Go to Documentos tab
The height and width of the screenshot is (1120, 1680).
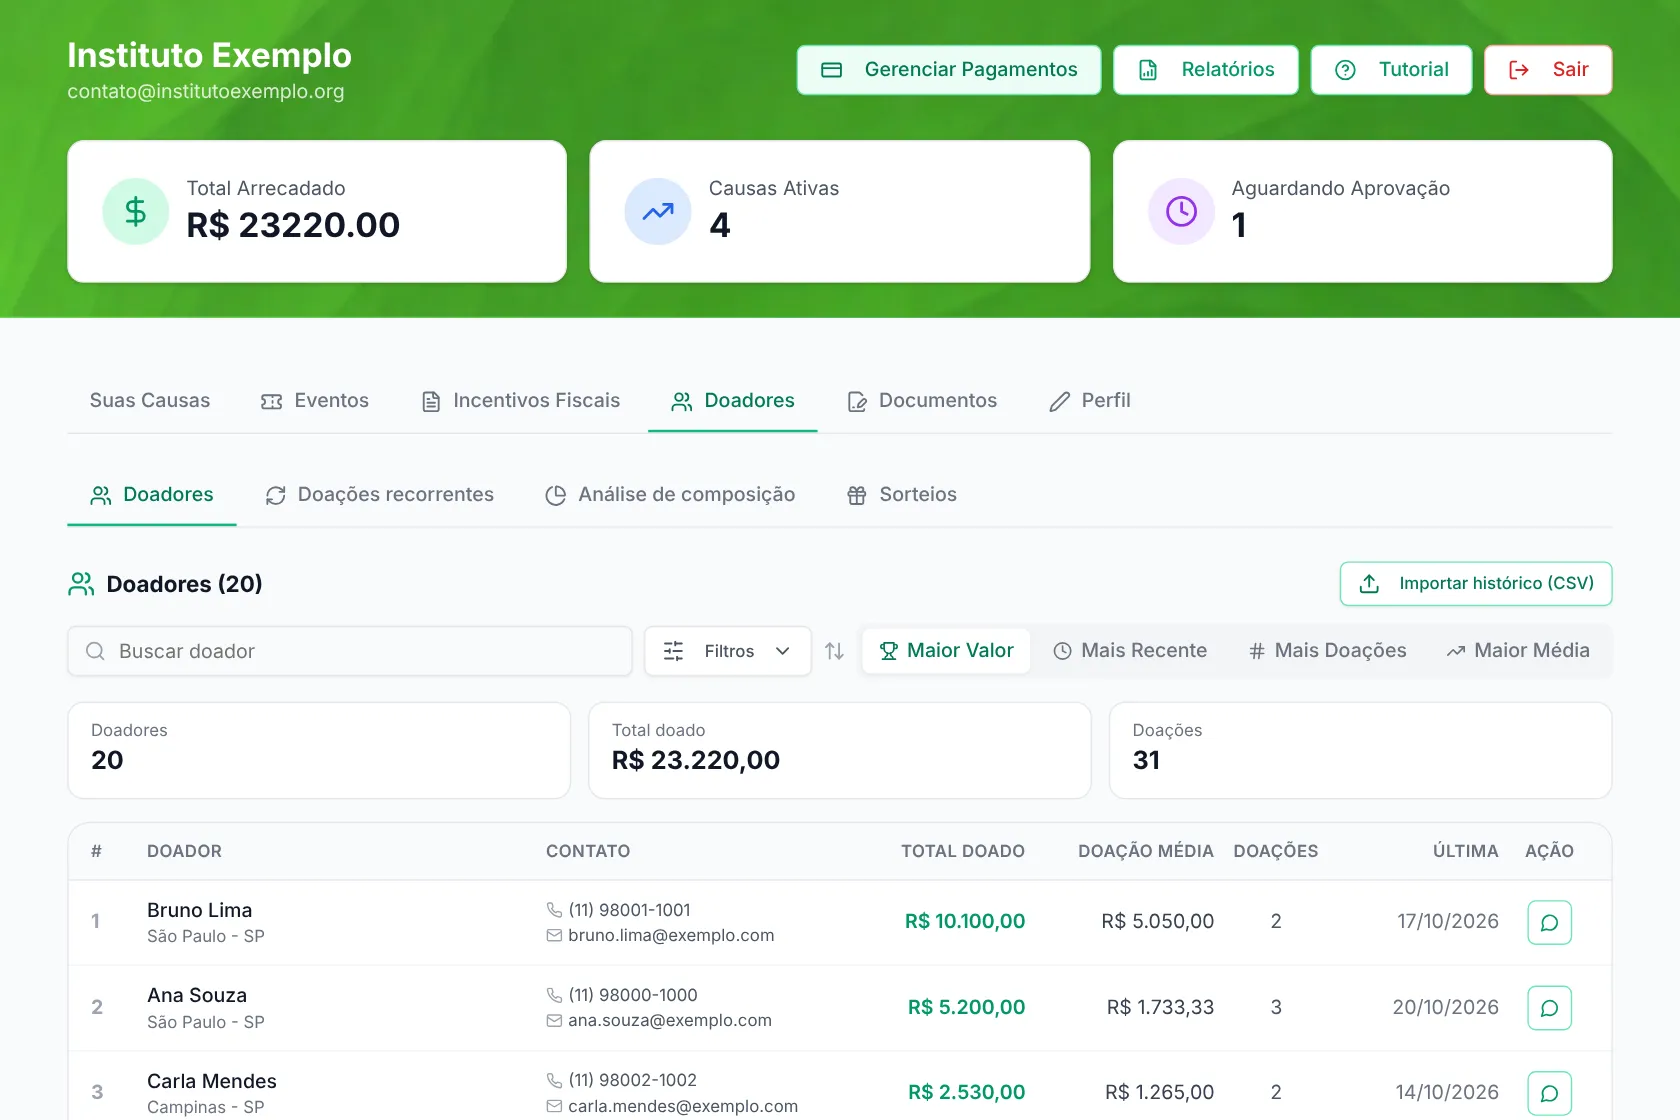(x=922, y=401)
